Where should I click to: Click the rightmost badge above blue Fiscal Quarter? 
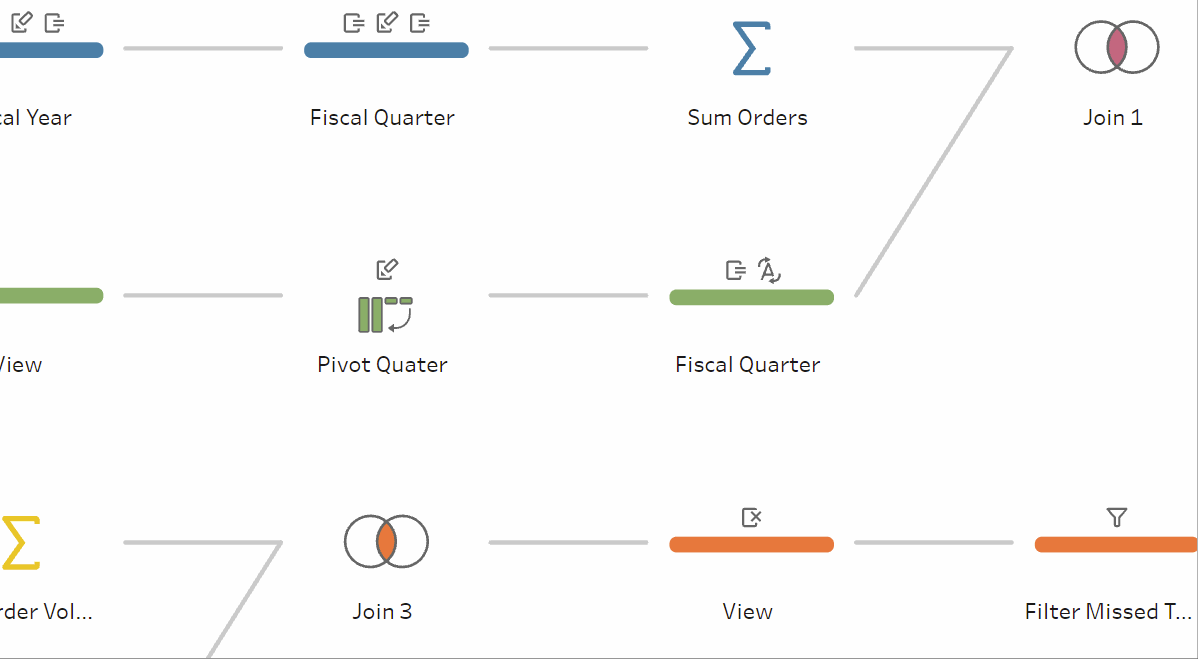pyautogui.click(x=419, y=22)
